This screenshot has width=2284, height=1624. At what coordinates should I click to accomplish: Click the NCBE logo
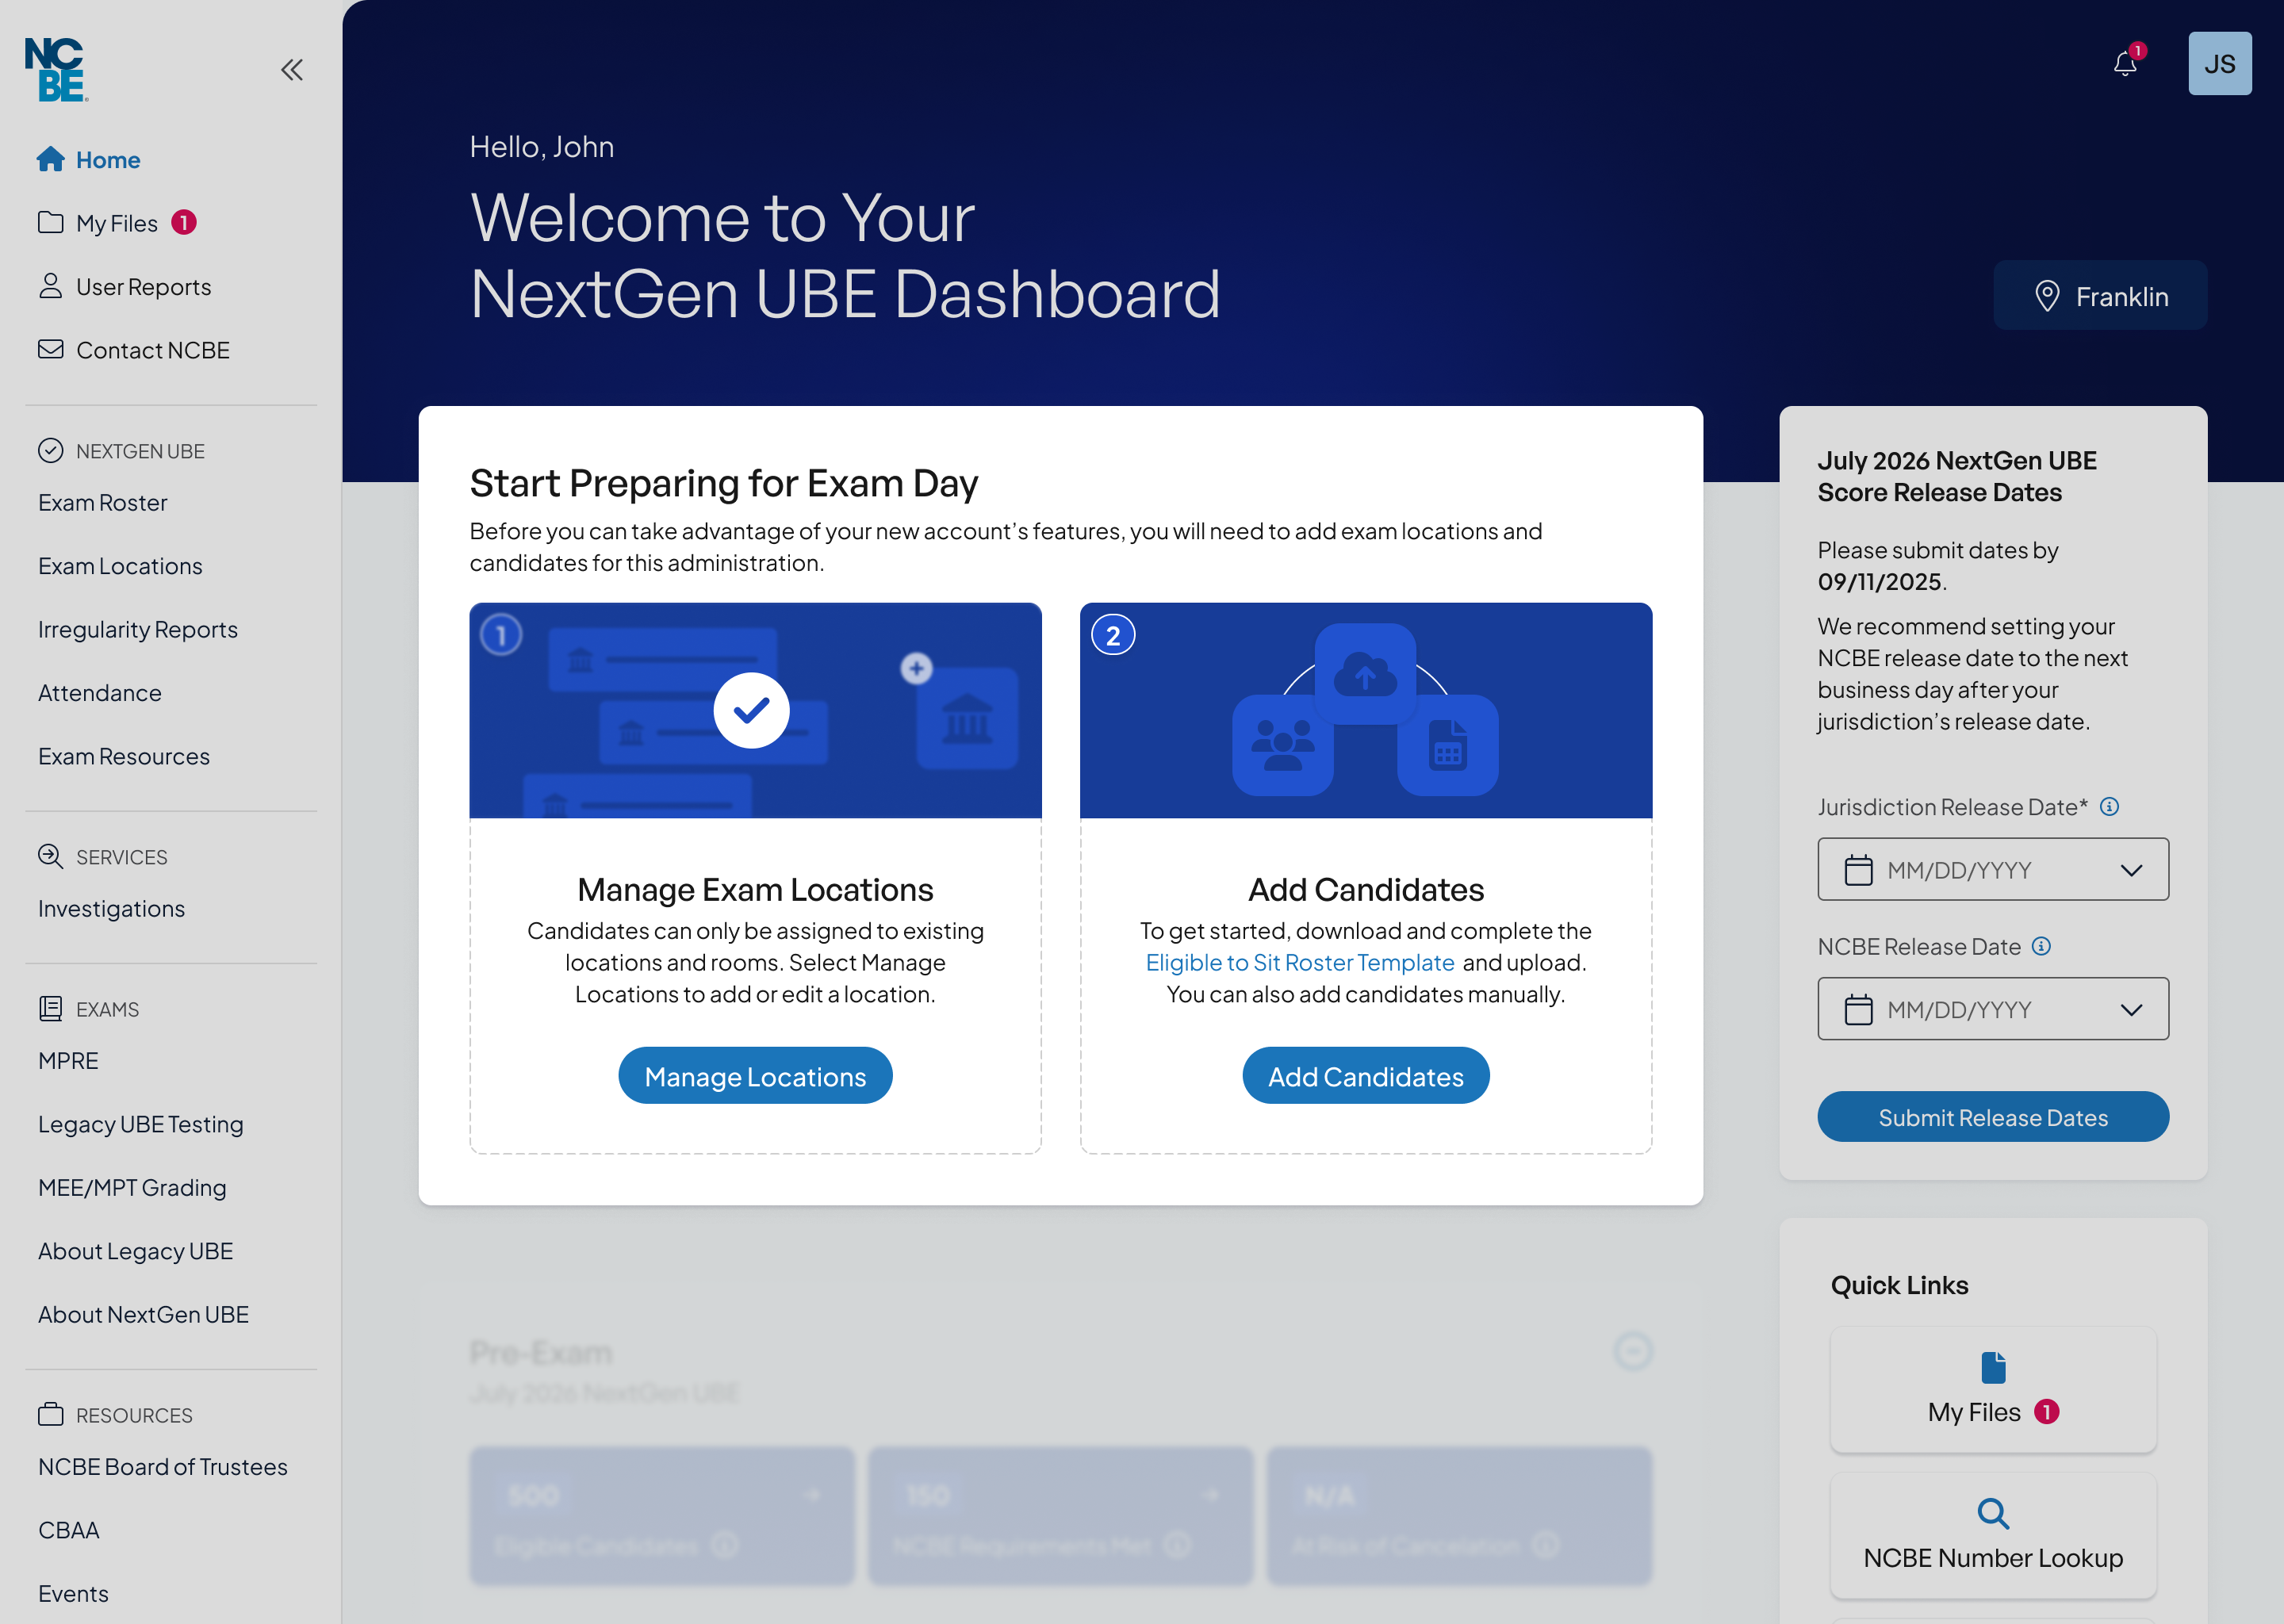pyautogui.click(x=56, y=69)
